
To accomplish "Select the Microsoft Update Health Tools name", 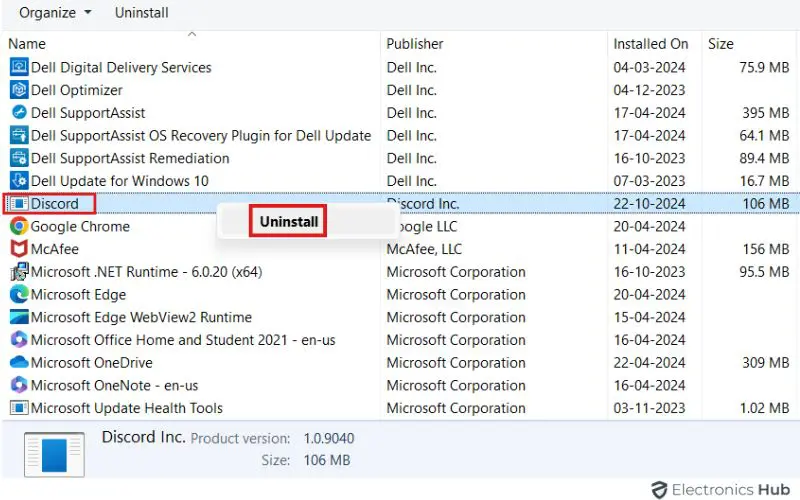I will [127, 408].
